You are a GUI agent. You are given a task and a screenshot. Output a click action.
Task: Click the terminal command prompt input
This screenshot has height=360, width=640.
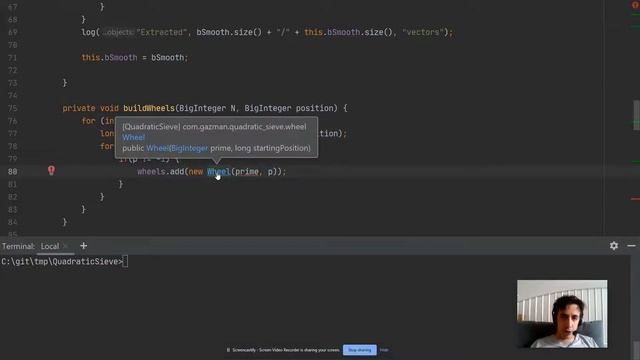click(125, 262)
